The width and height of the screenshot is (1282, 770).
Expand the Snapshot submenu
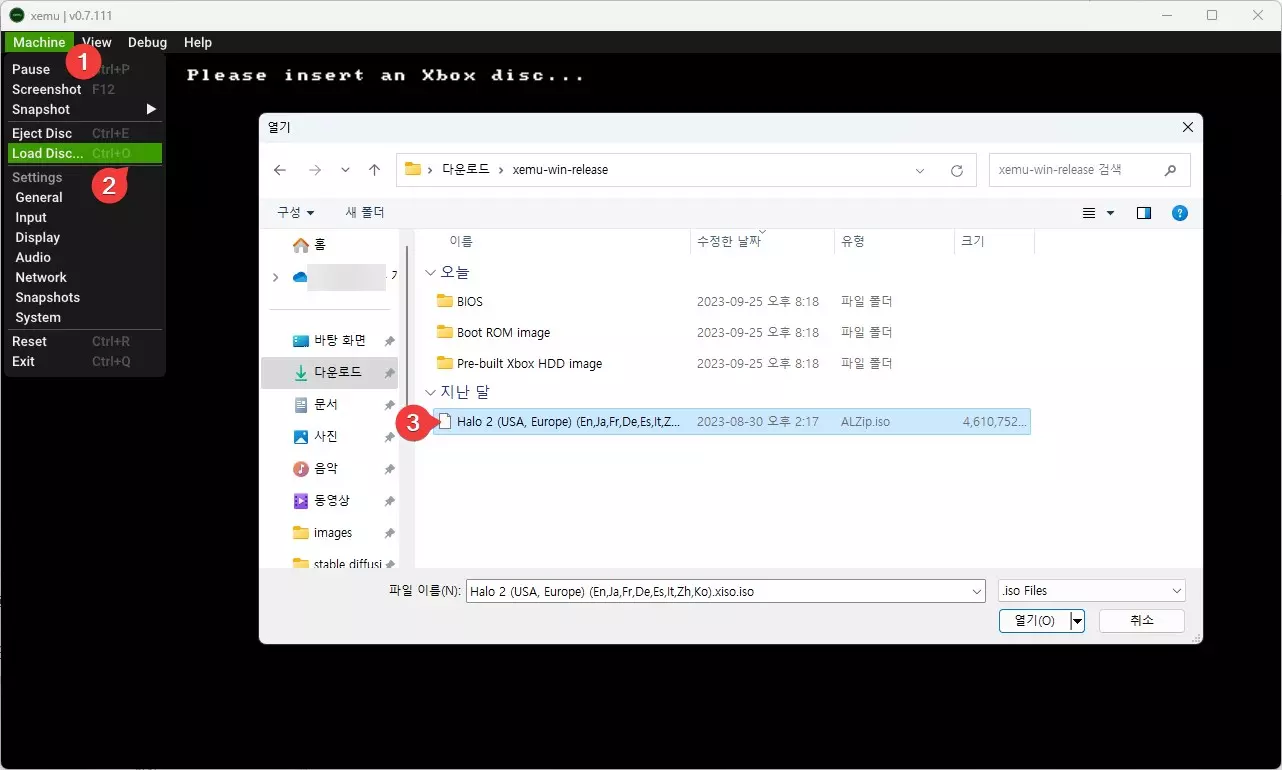(84, 109)
